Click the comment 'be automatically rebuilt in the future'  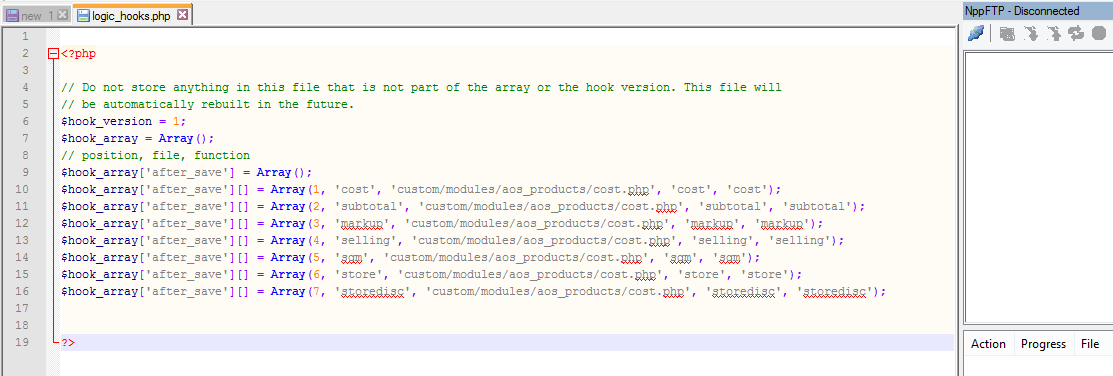click(207, 104)
